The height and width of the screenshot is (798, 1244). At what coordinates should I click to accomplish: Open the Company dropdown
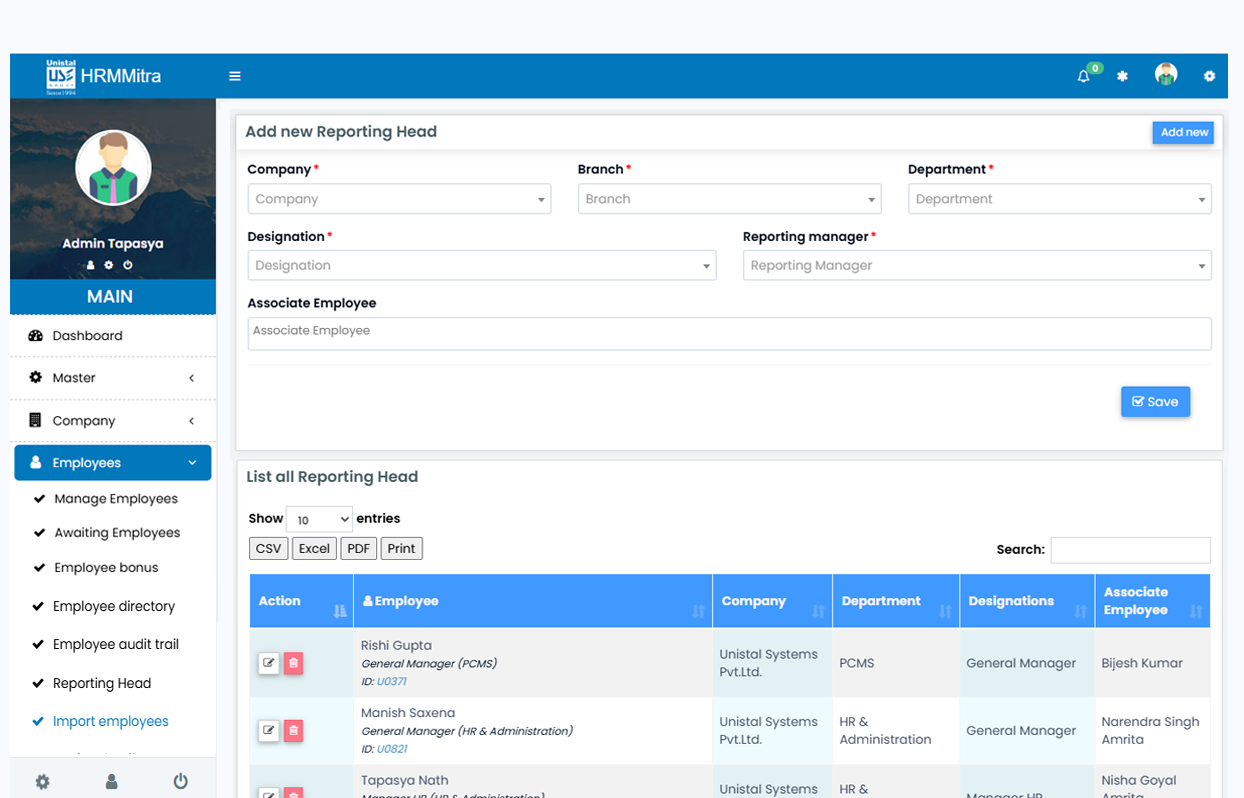[399, 199]
